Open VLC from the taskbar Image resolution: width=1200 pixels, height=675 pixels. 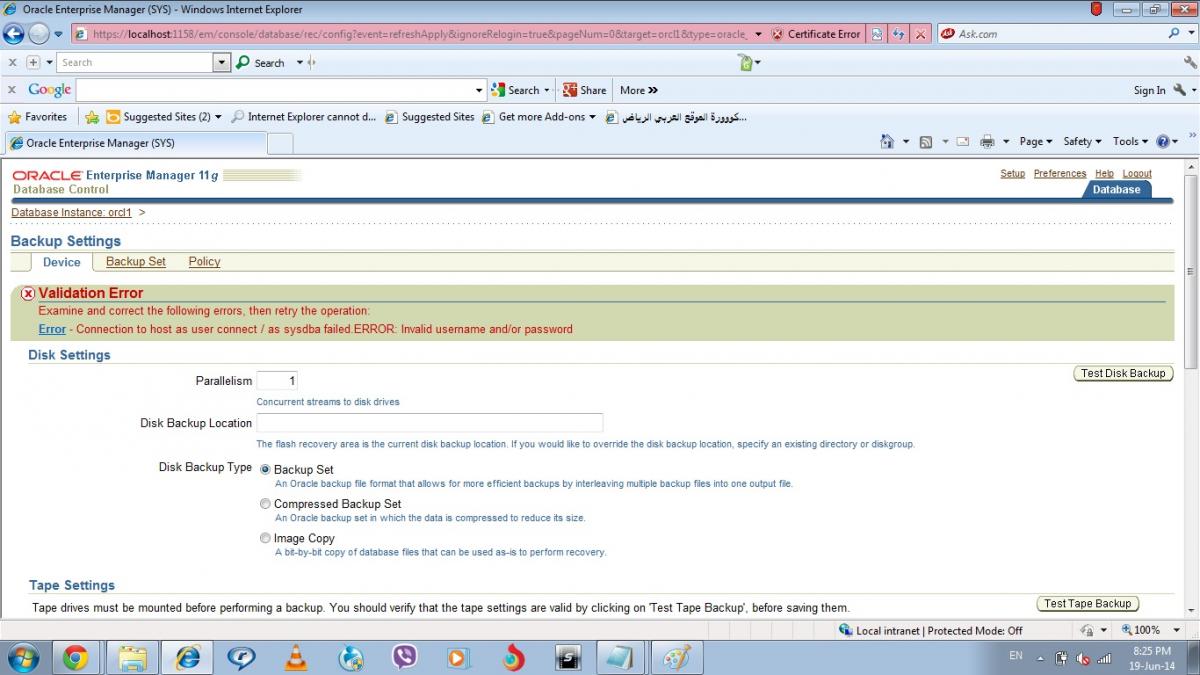pyautogui.click(x=296, y=657)
